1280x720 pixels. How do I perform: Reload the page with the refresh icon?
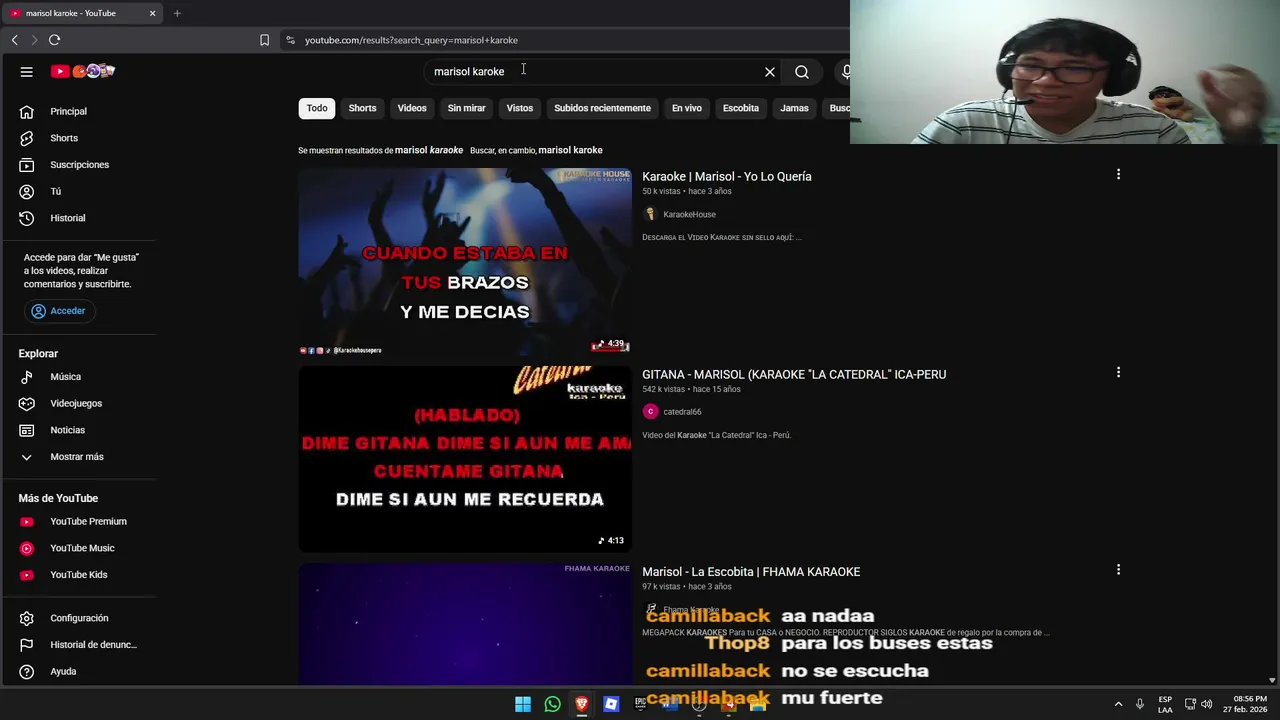click(55, 40)
